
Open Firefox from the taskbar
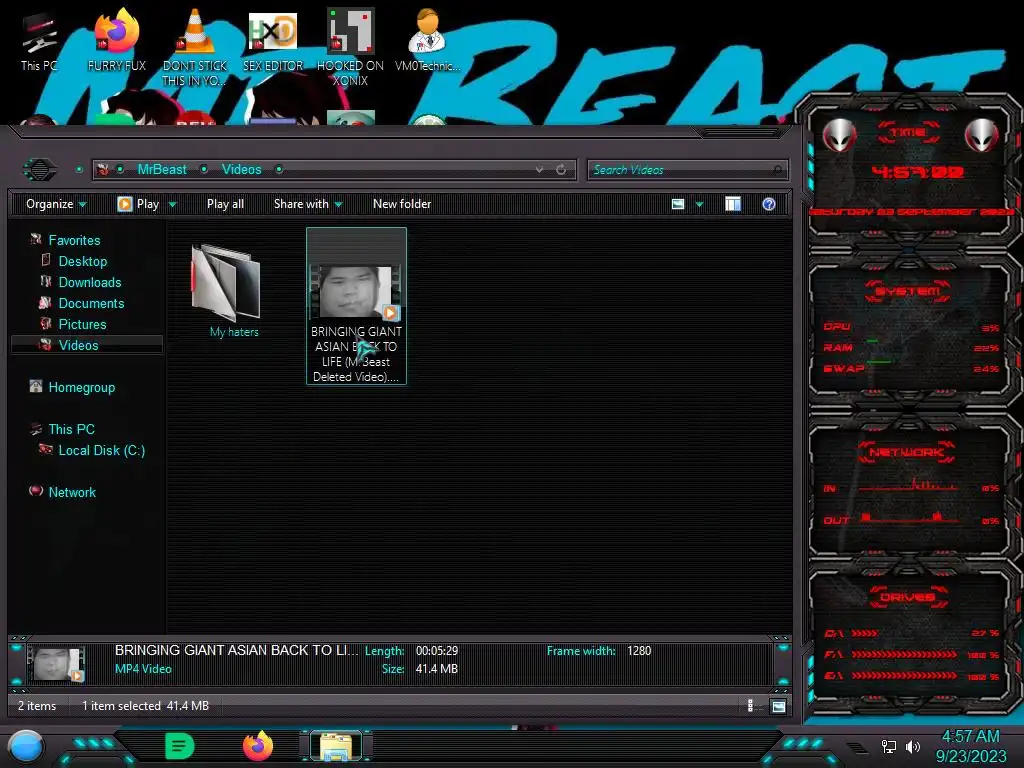point(258,746)
